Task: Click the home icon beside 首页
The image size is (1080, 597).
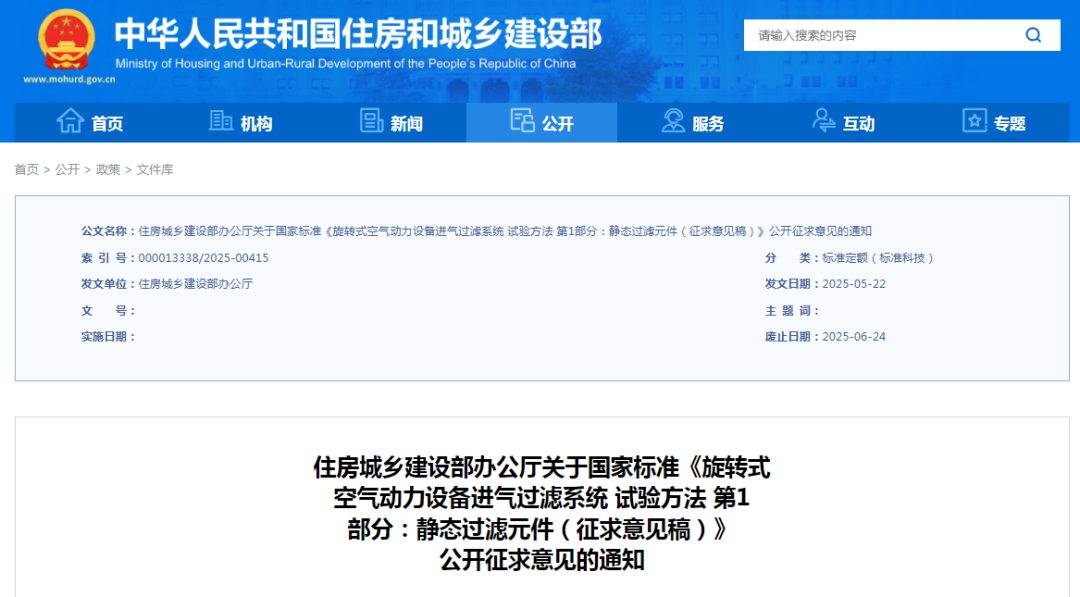Action: click(70, 121)
